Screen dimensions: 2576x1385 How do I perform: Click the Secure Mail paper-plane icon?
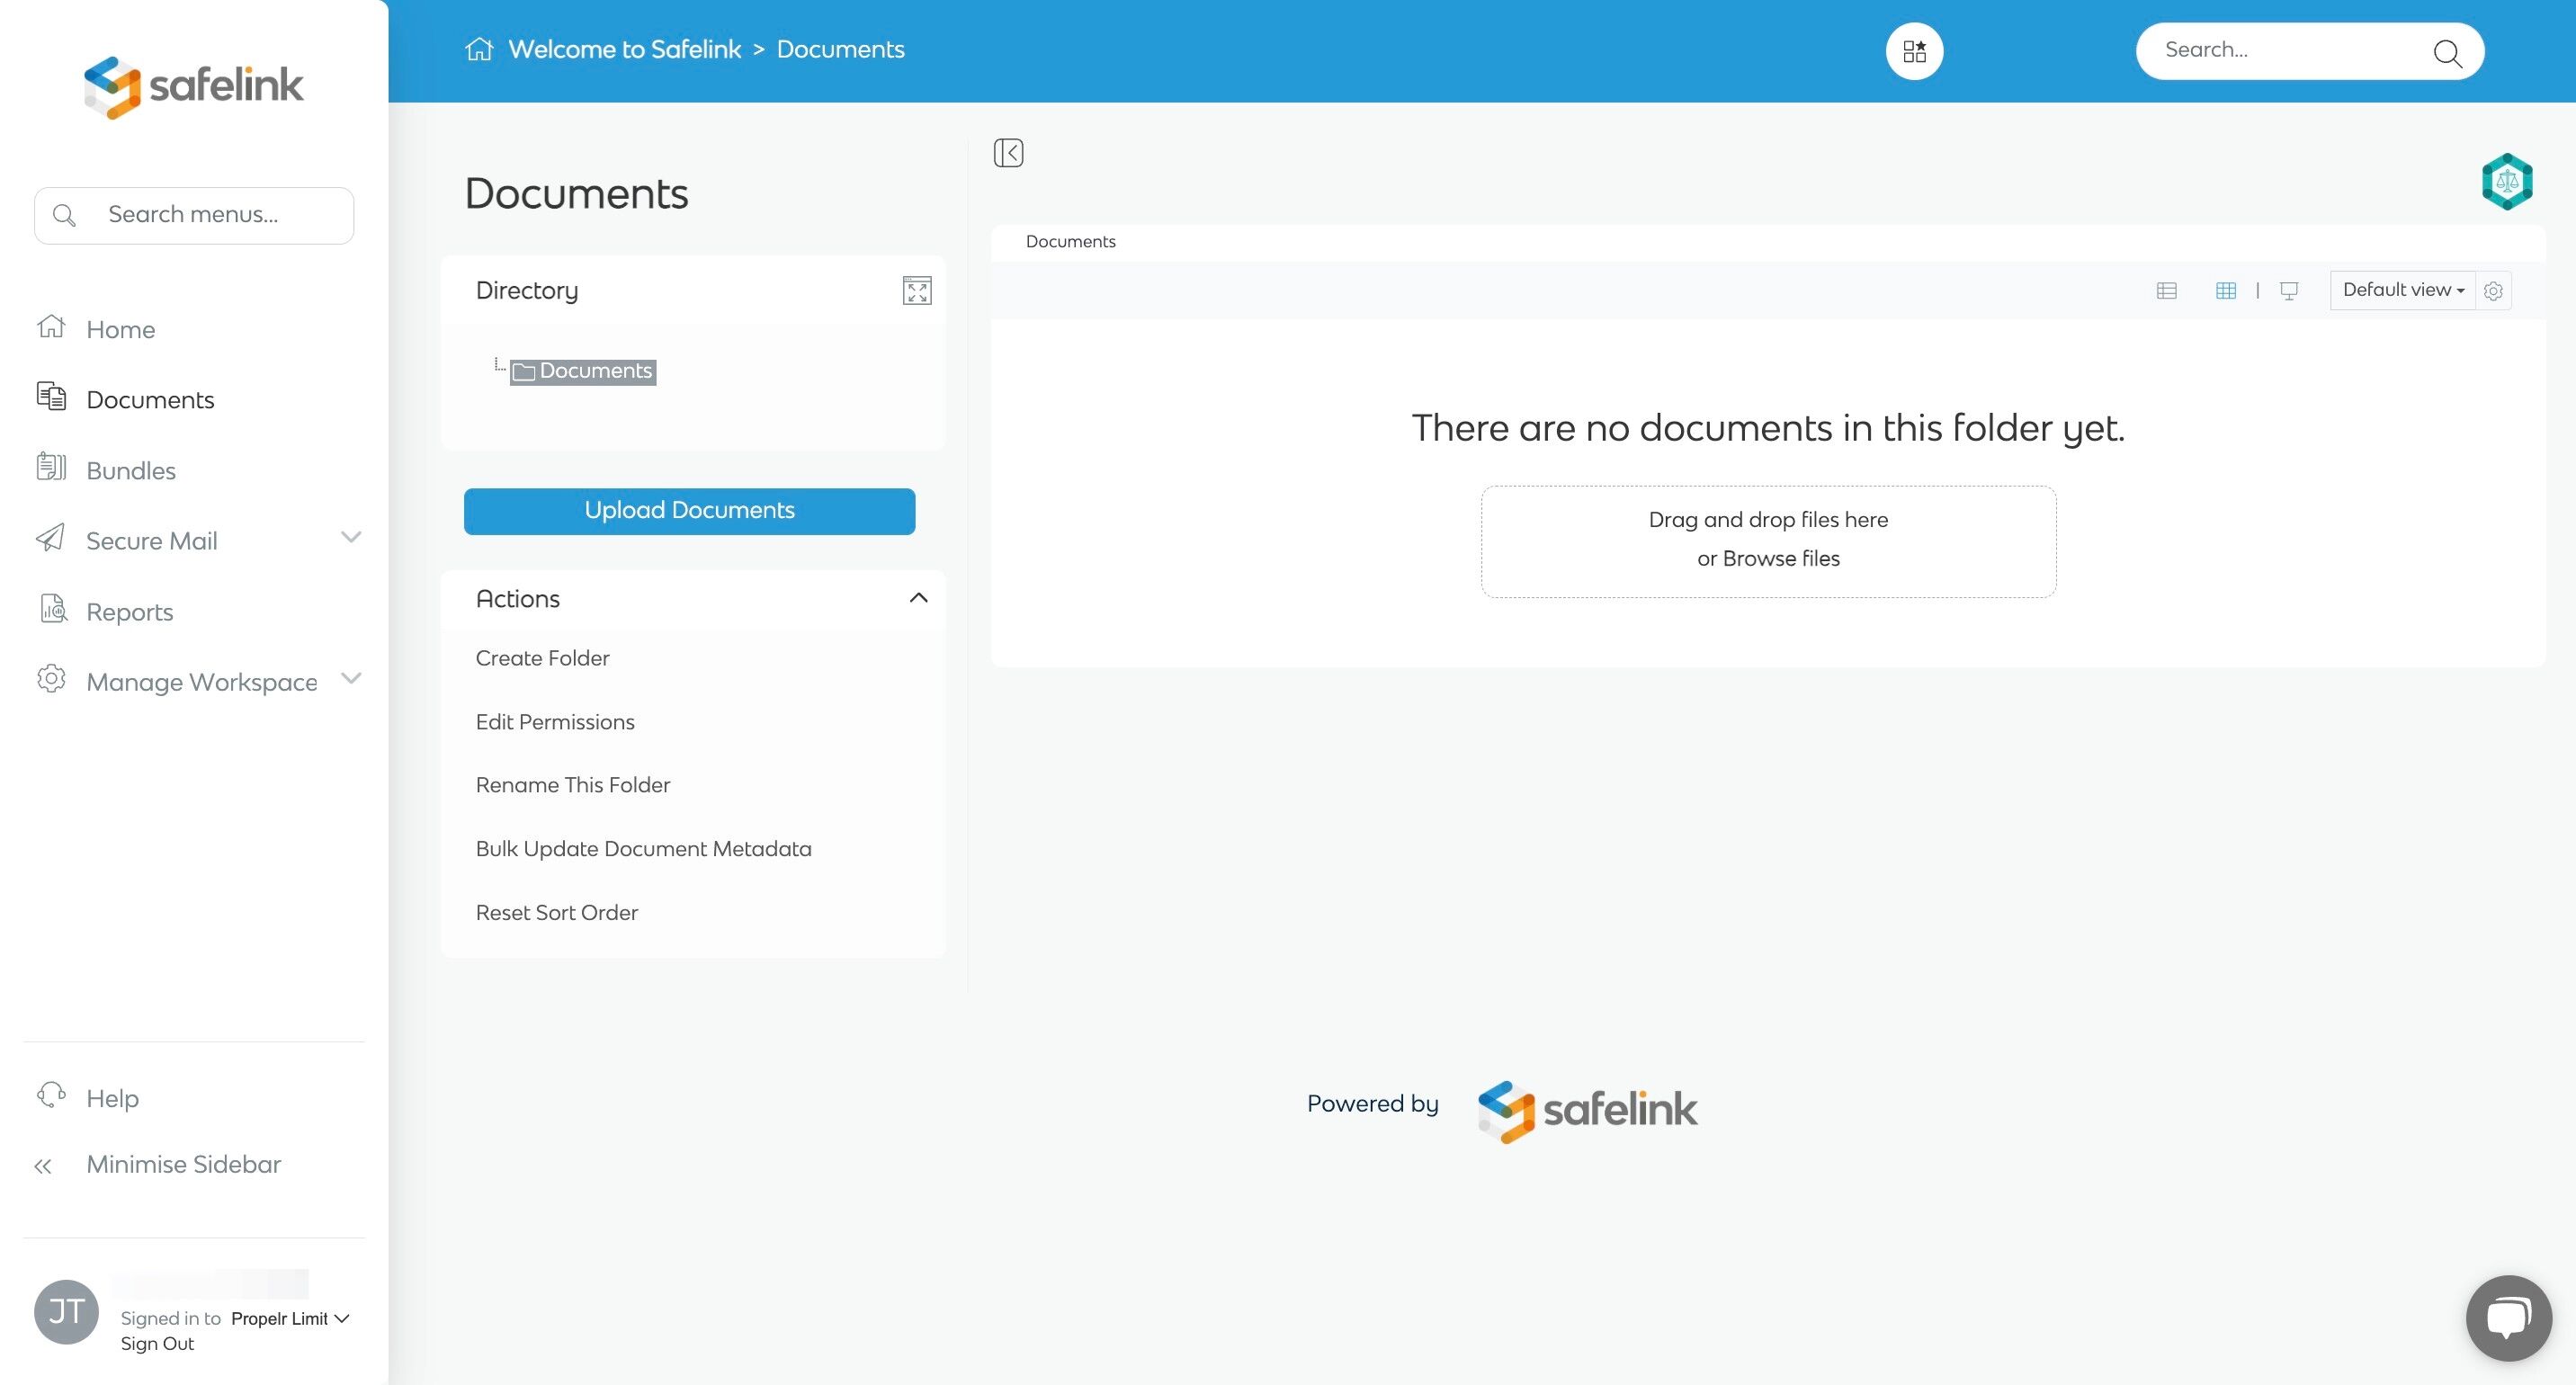pos(51,538)
